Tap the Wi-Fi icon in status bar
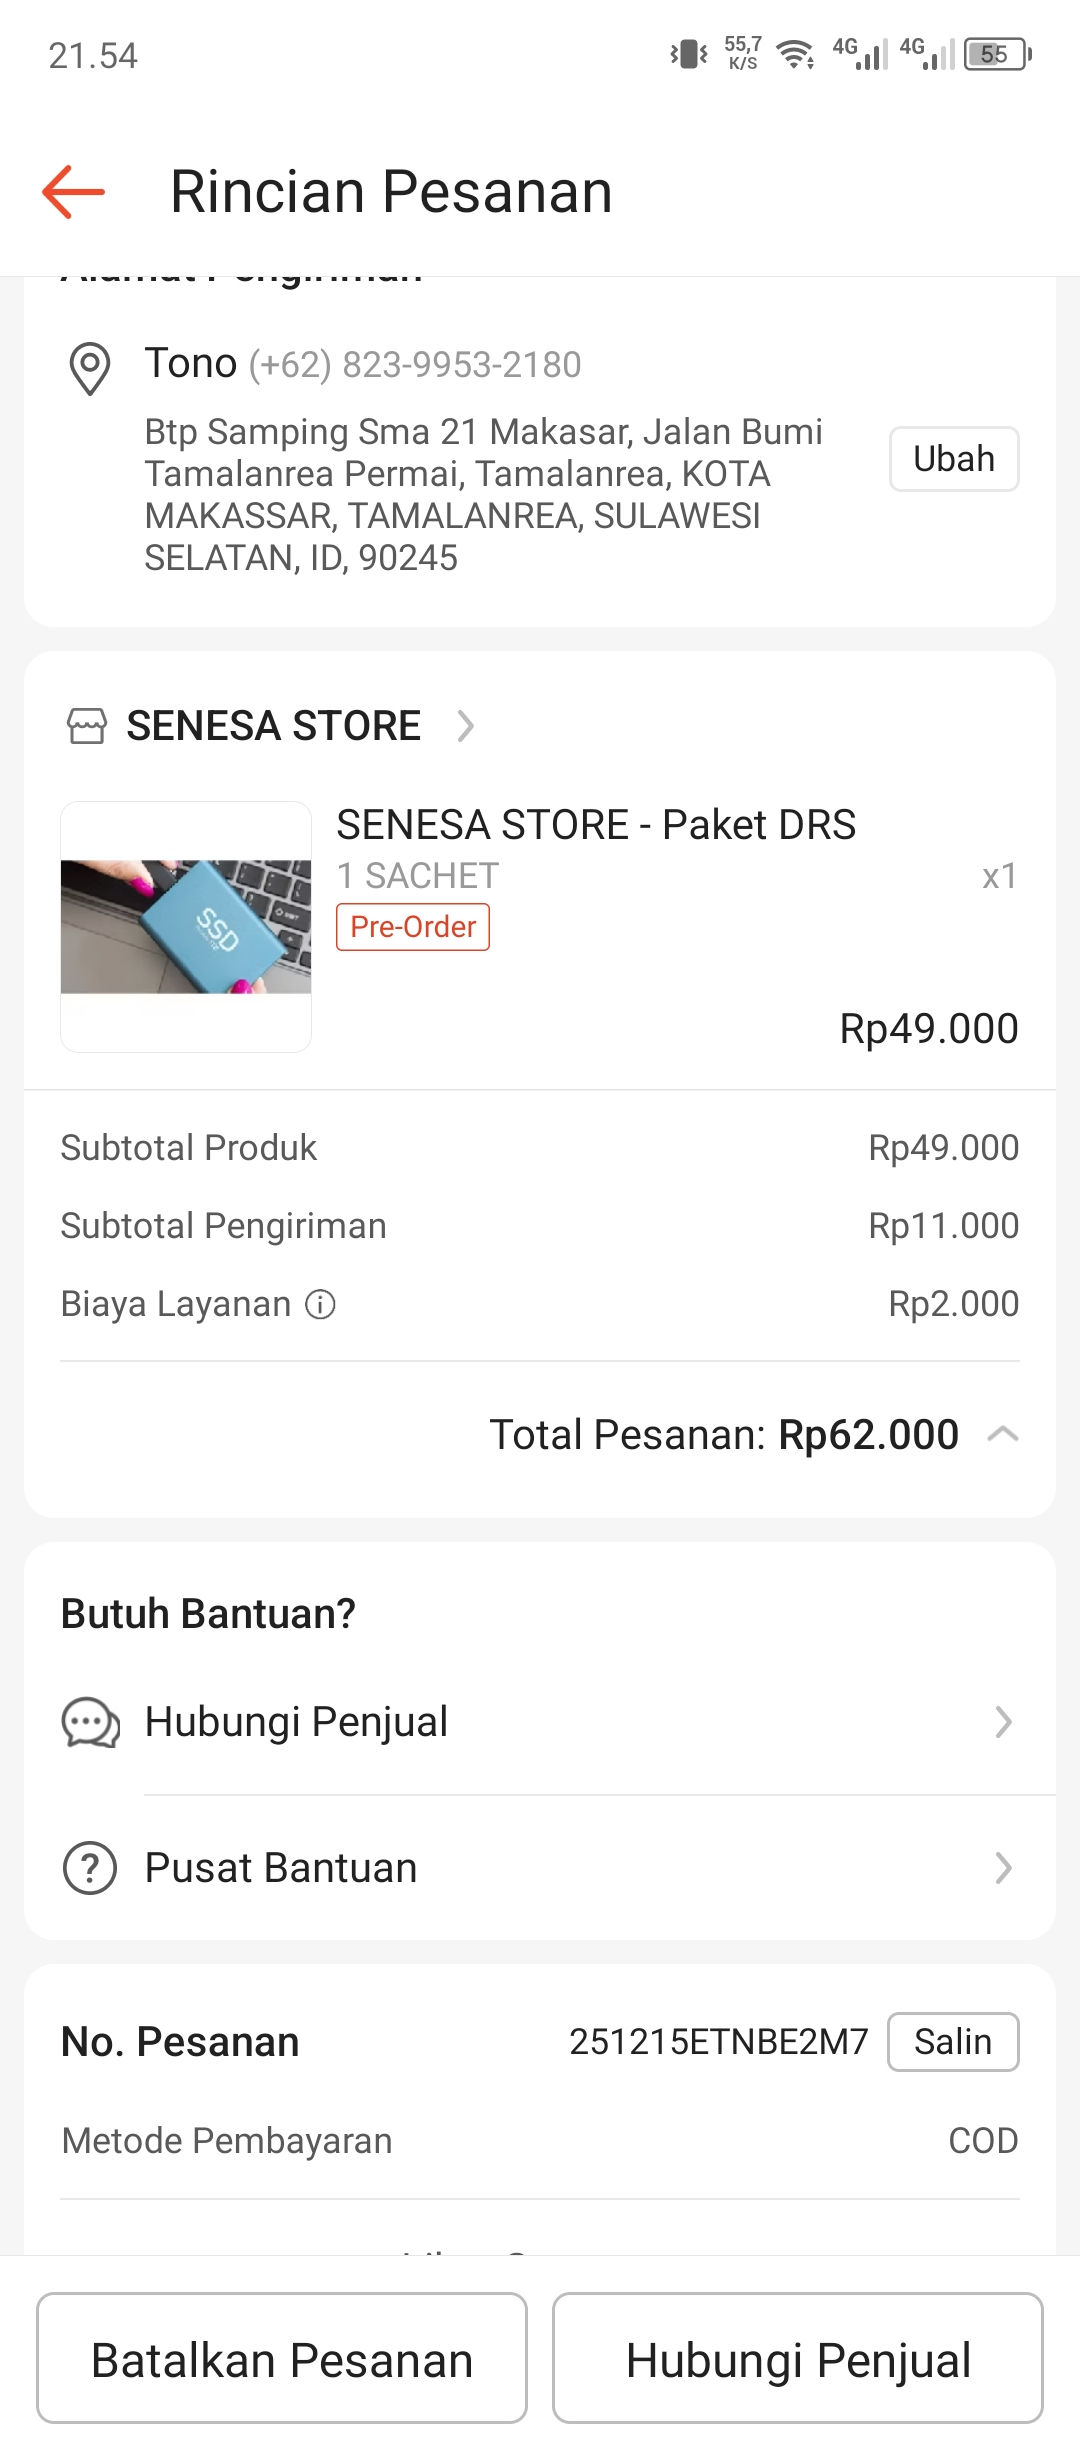Viewport: 1080px width, 2460px height. click(x=795, y=54)
